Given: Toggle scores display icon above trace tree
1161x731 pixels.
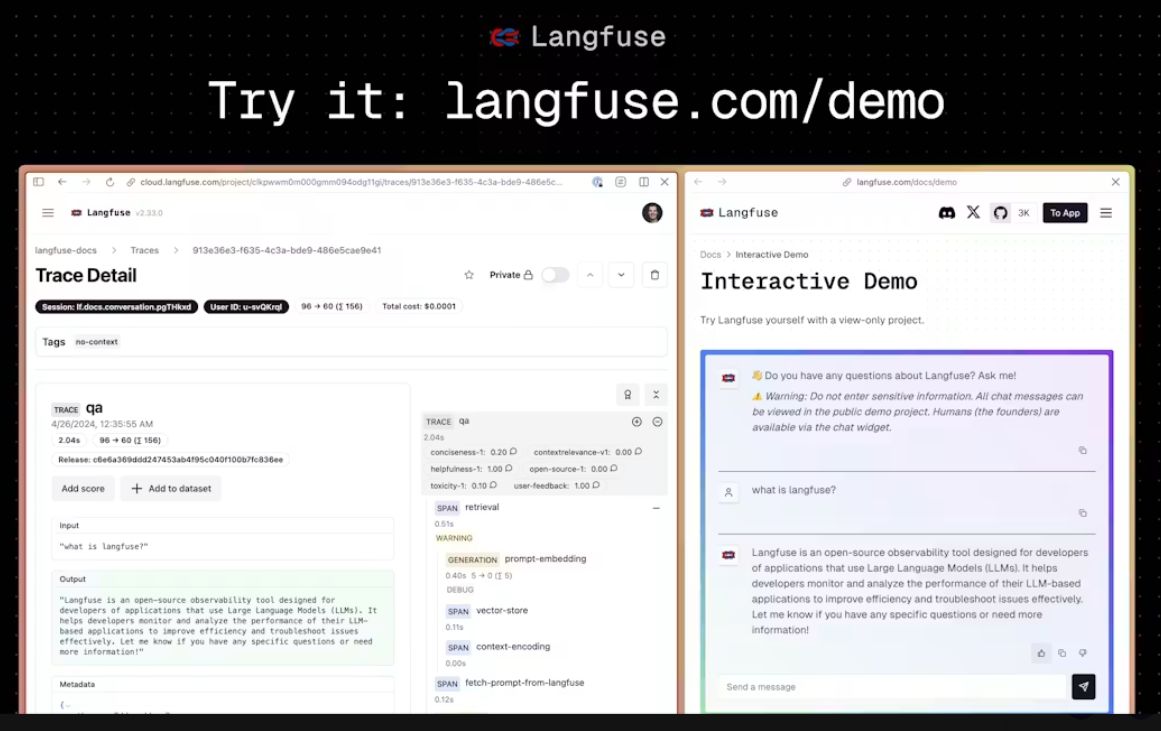Looking at the screenshot, I should tap(627, 395).
